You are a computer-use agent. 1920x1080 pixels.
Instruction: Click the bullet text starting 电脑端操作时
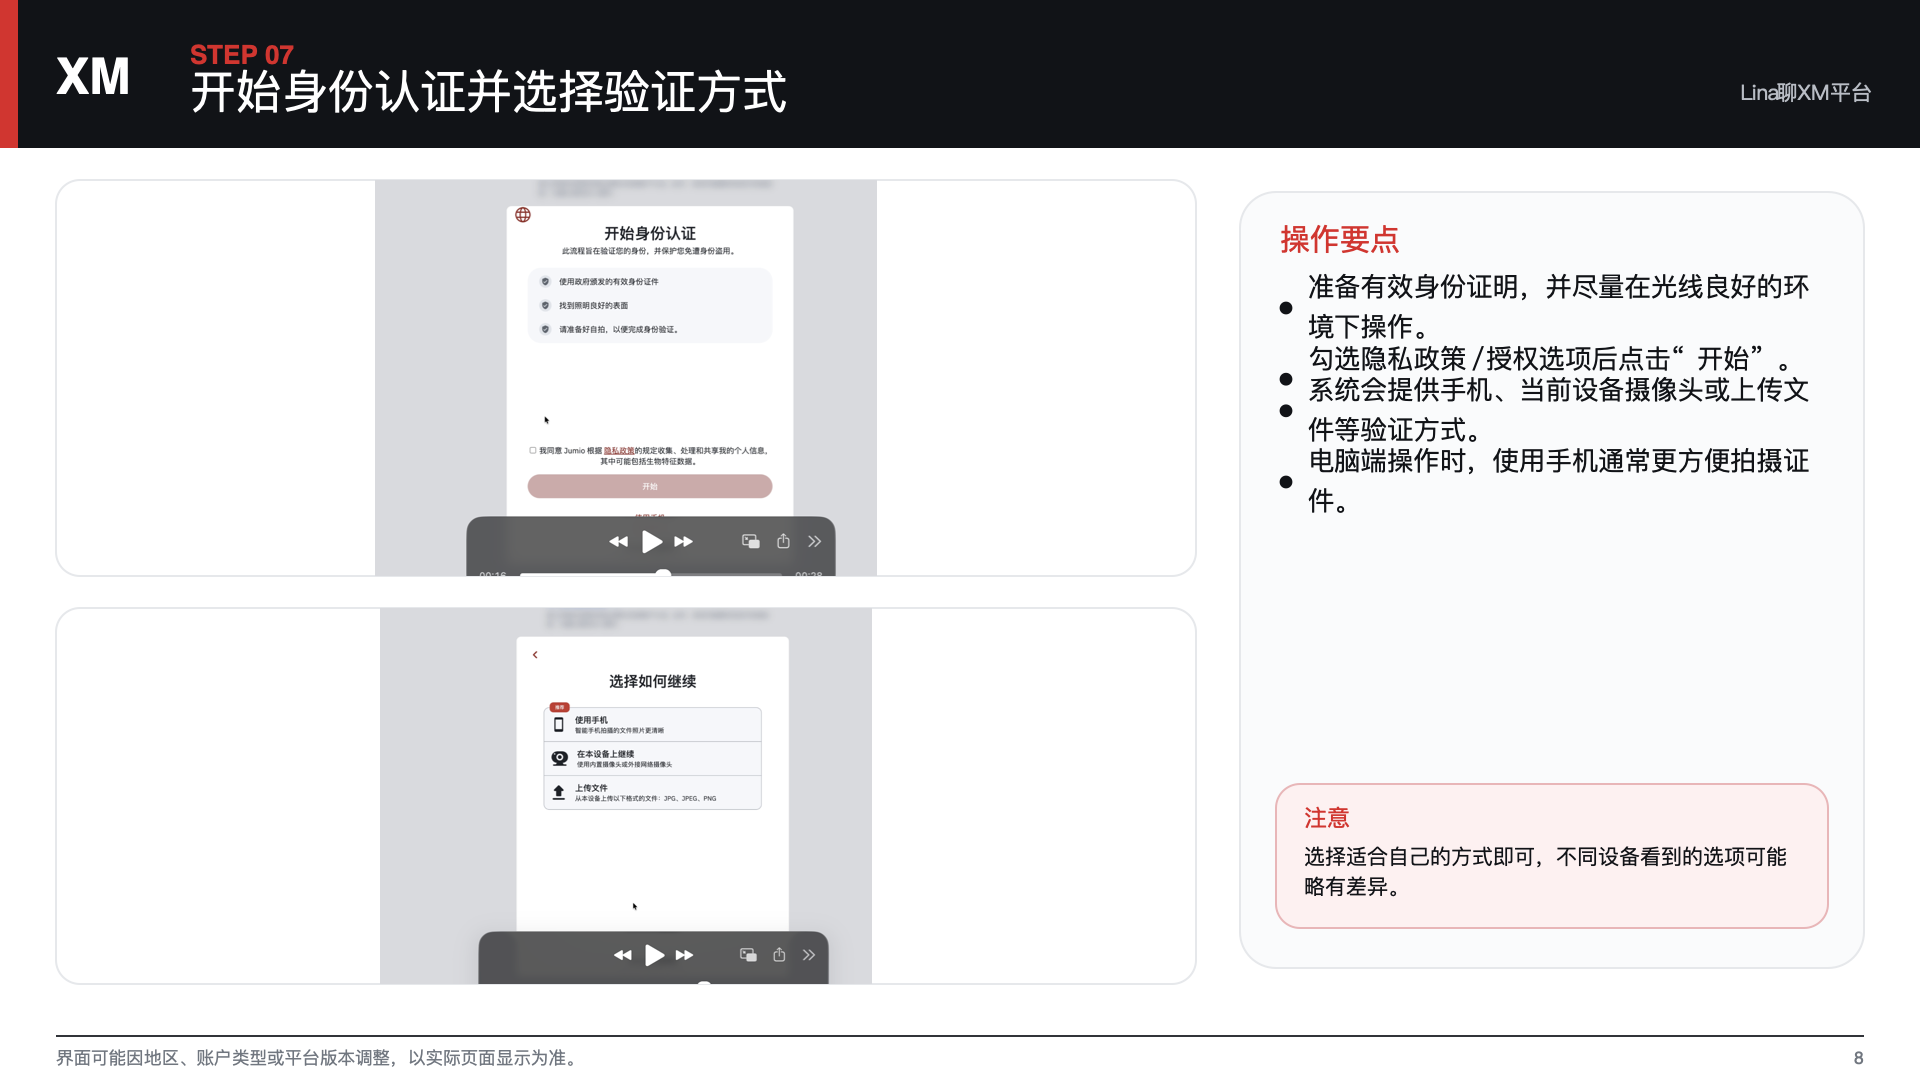(x=1558, y=481)
